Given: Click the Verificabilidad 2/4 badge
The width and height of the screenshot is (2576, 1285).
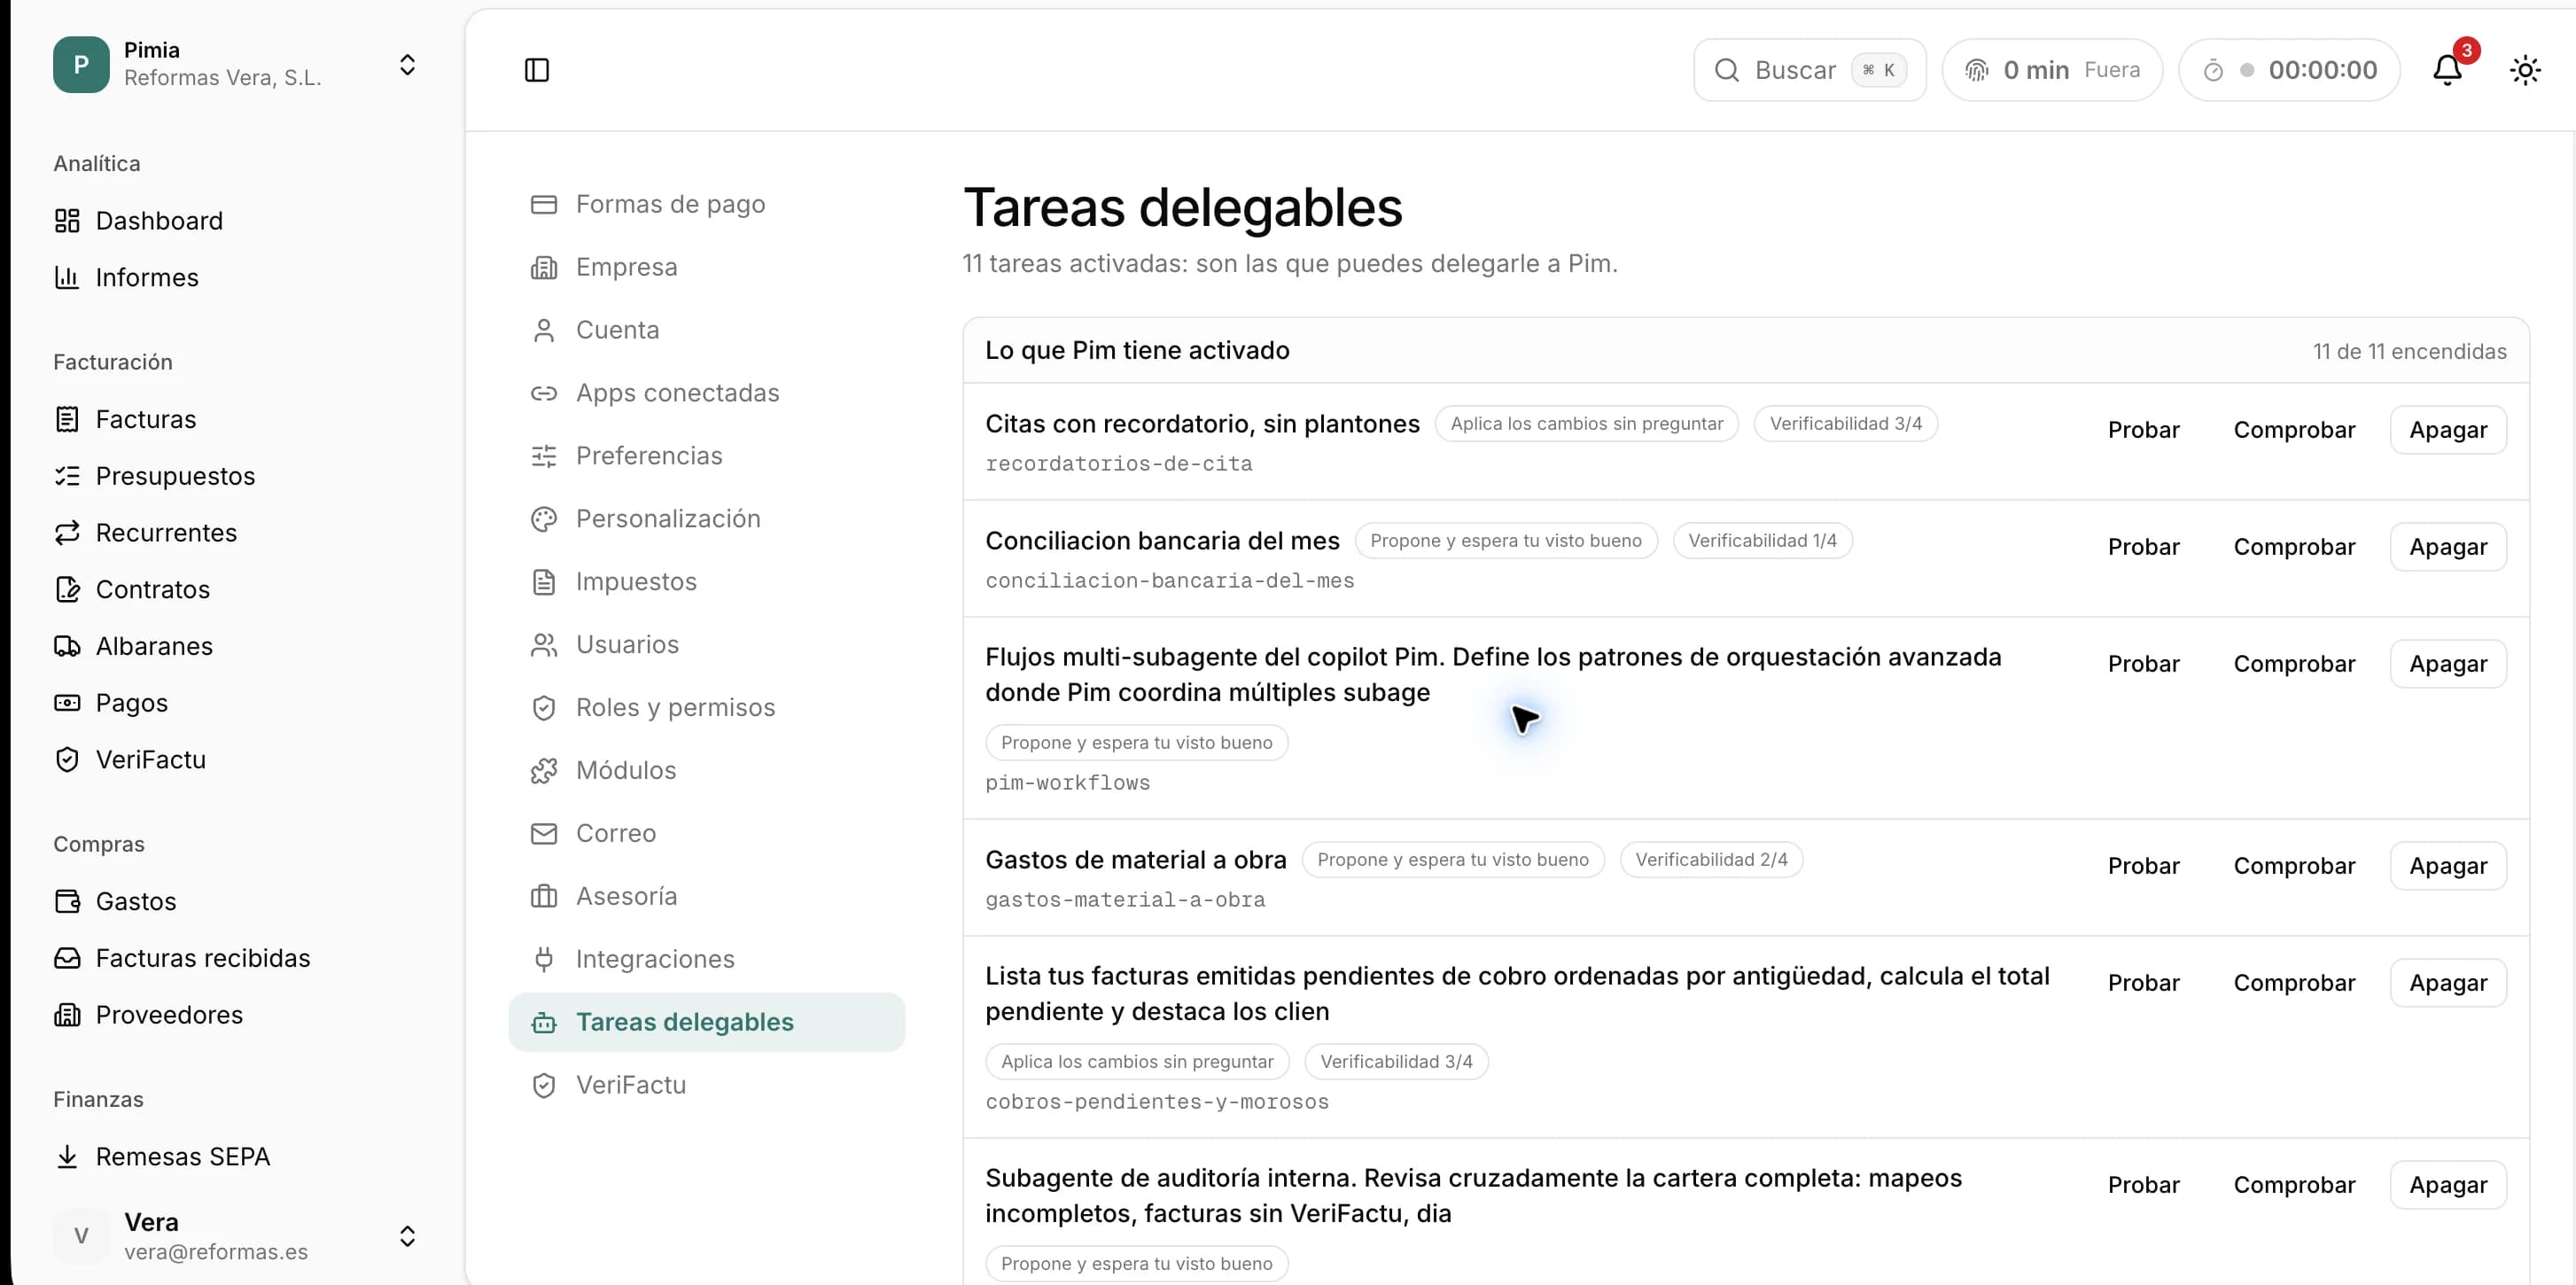Looking at the screenshot, I should (1711, 860).
